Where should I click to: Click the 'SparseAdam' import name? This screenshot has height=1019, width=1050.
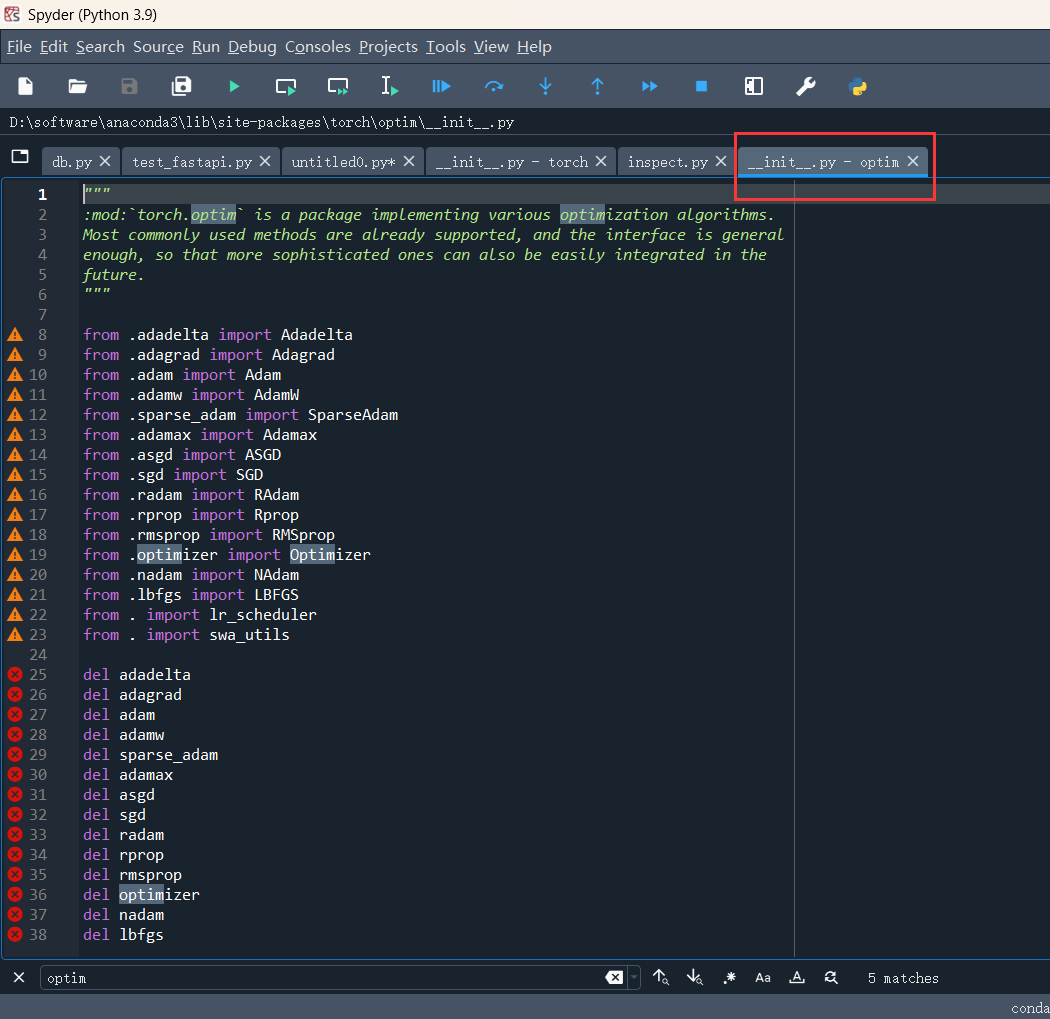353,414
